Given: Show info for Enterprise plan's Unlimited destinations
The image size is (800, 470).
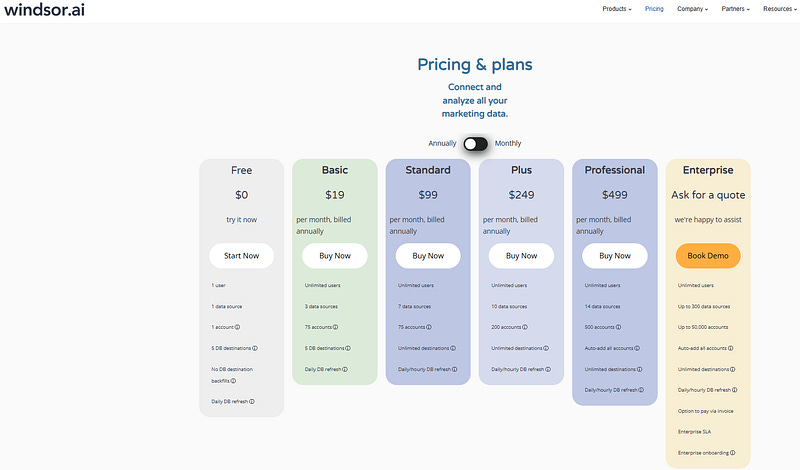Looking at the screenshot, I should [x=733, y=369].
